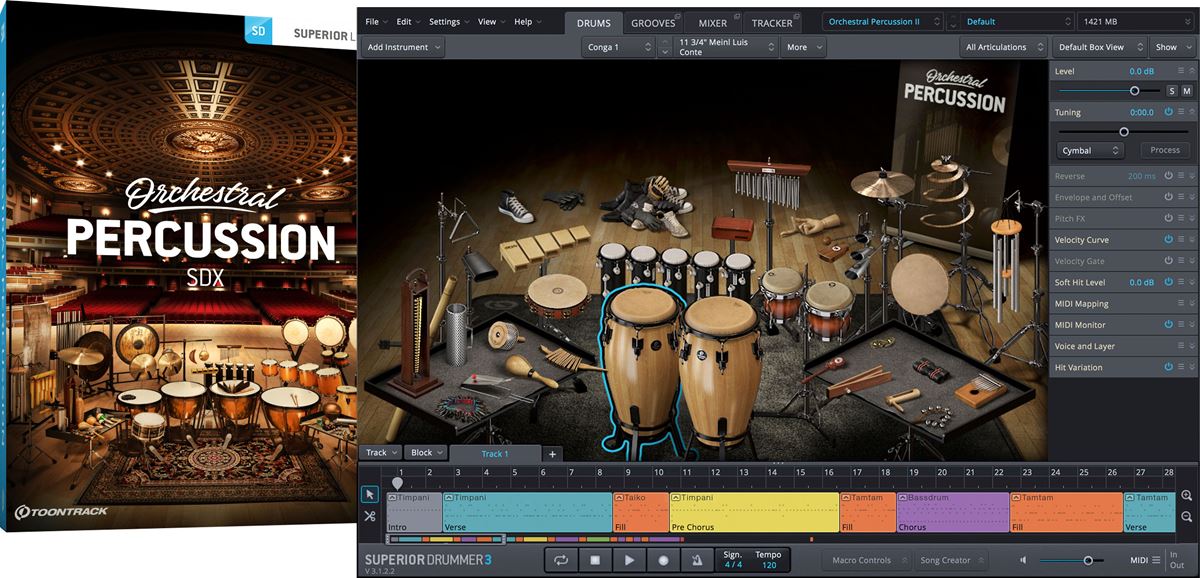1200x578 pixels.
Task: Adjust the Tuning slider handle
Action: coord(1124,131)
